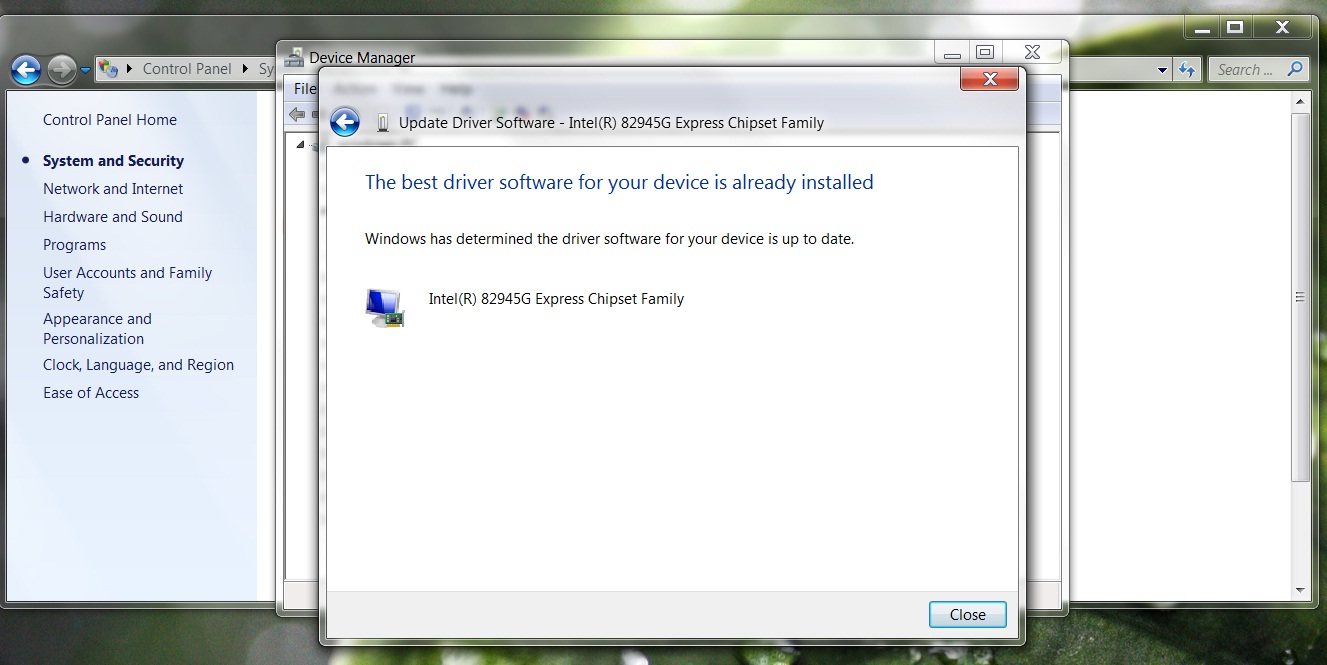Collapse the root node in the device tree
This screenshot has width=1327, height=665.
point(299,143)
